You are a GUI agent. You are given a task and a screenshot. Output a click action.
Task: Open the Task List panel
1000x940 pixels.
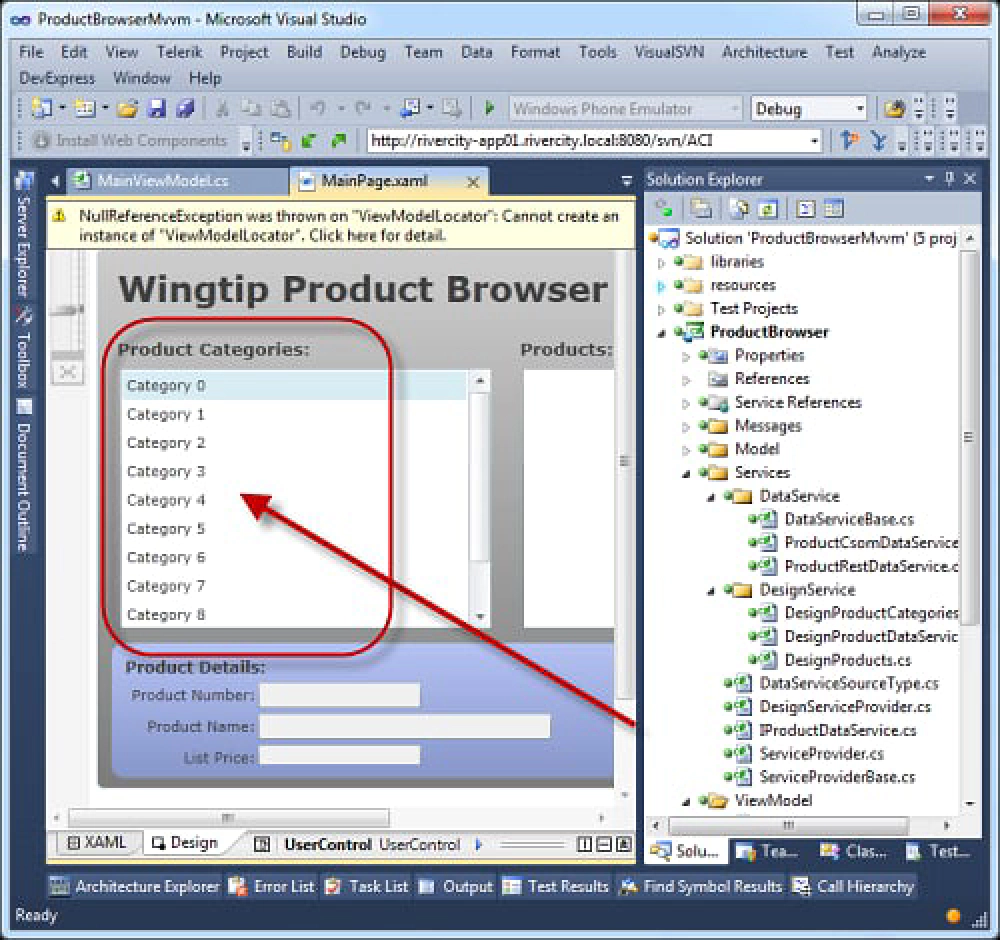pyautogui.click(x=367, y=886)
